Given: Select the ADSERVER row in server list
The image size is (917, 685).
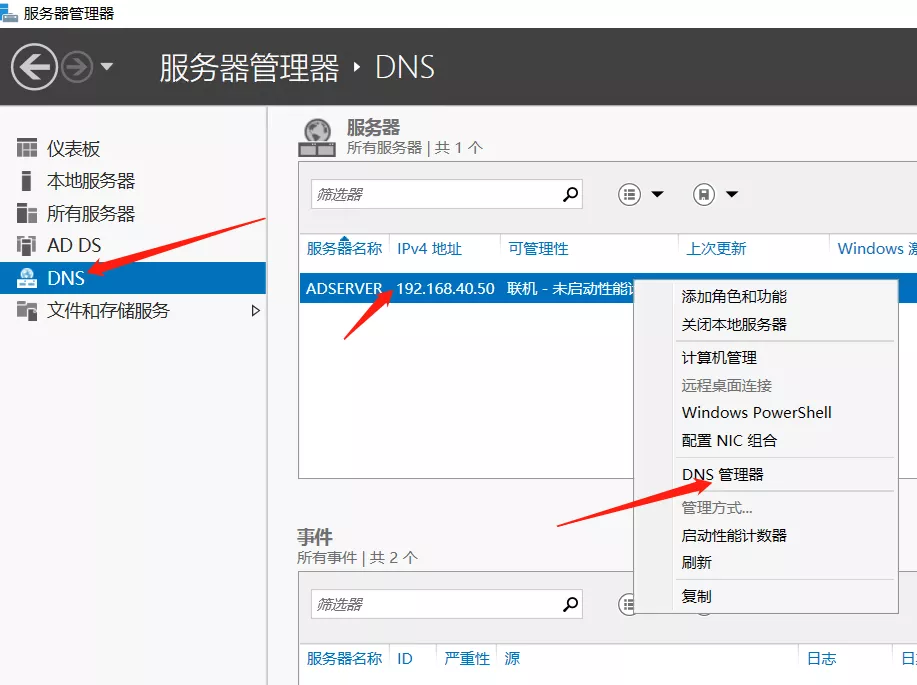Looking at the screenshot, I should click(344, 289).
